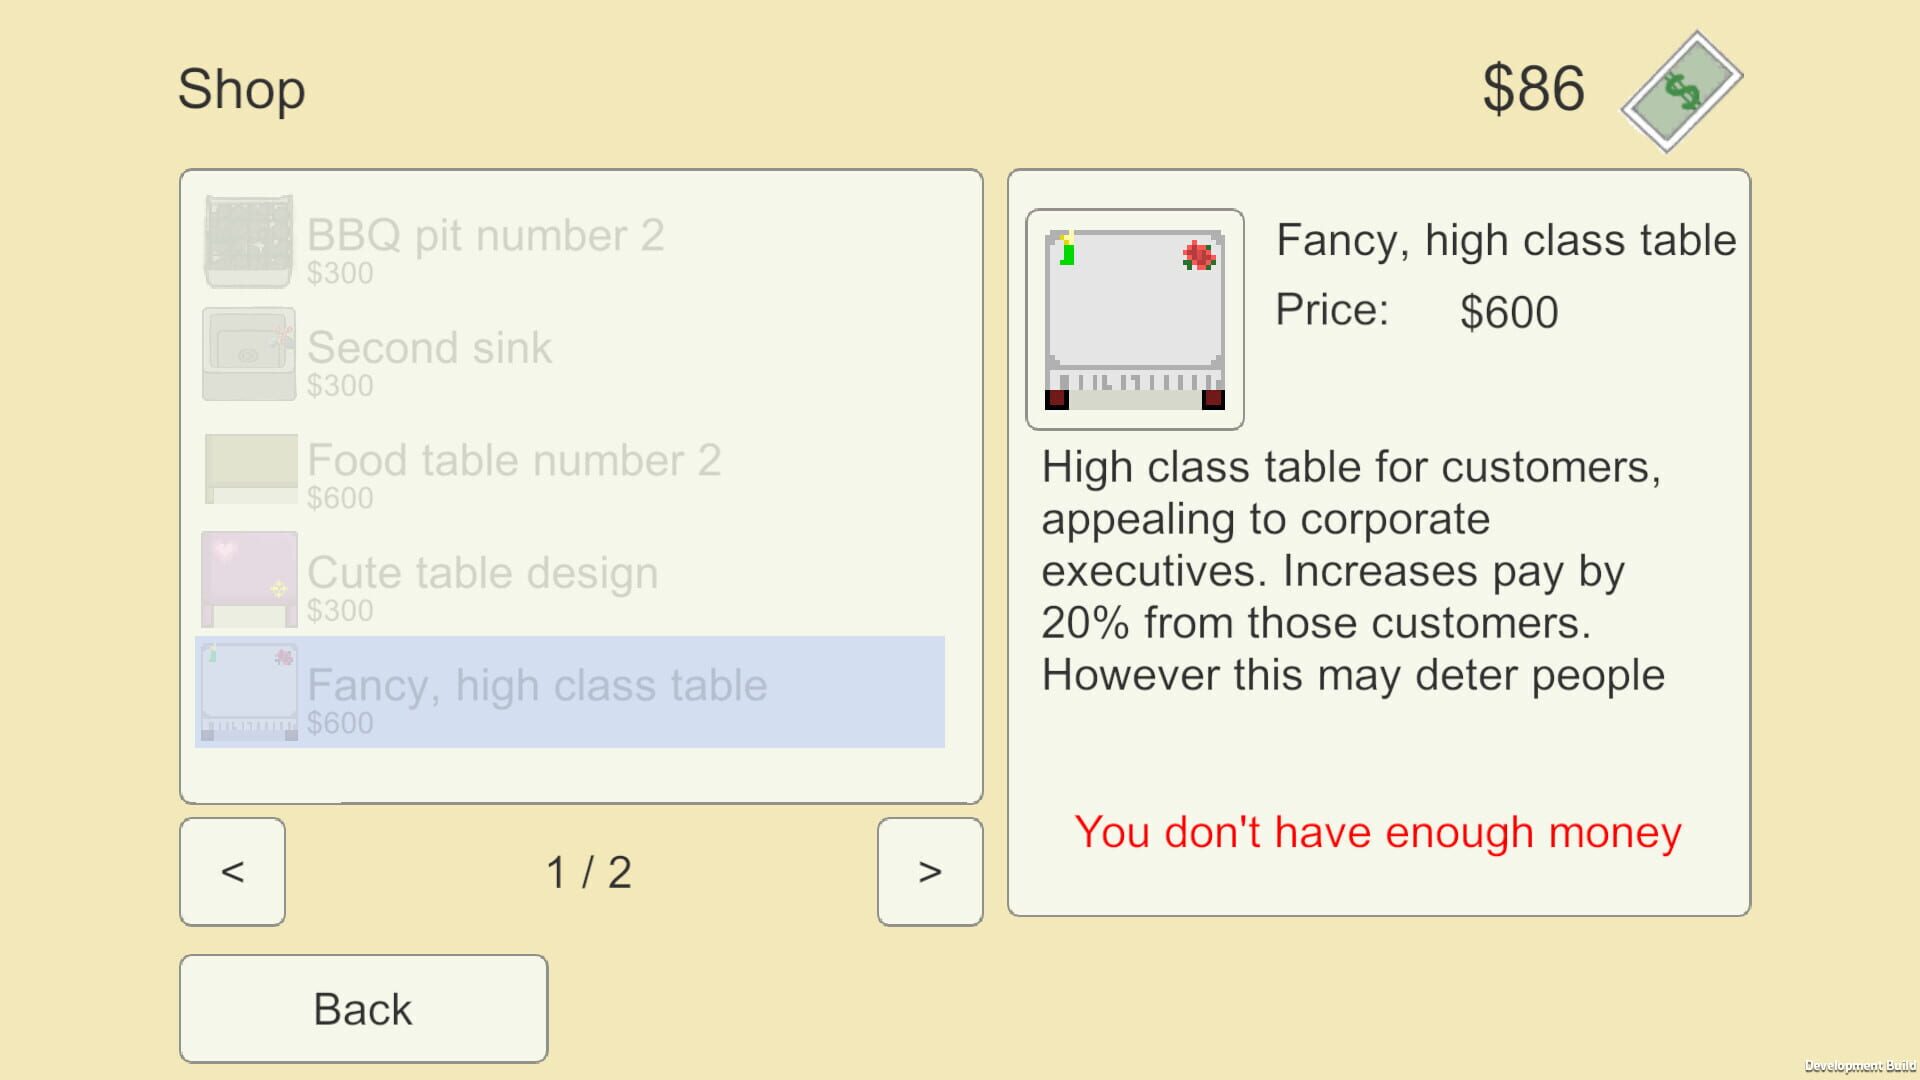Viewport: 1920px width, 1080px height.
Task: Click the large fancy table preview image
Action: (x=1135, y=319)
